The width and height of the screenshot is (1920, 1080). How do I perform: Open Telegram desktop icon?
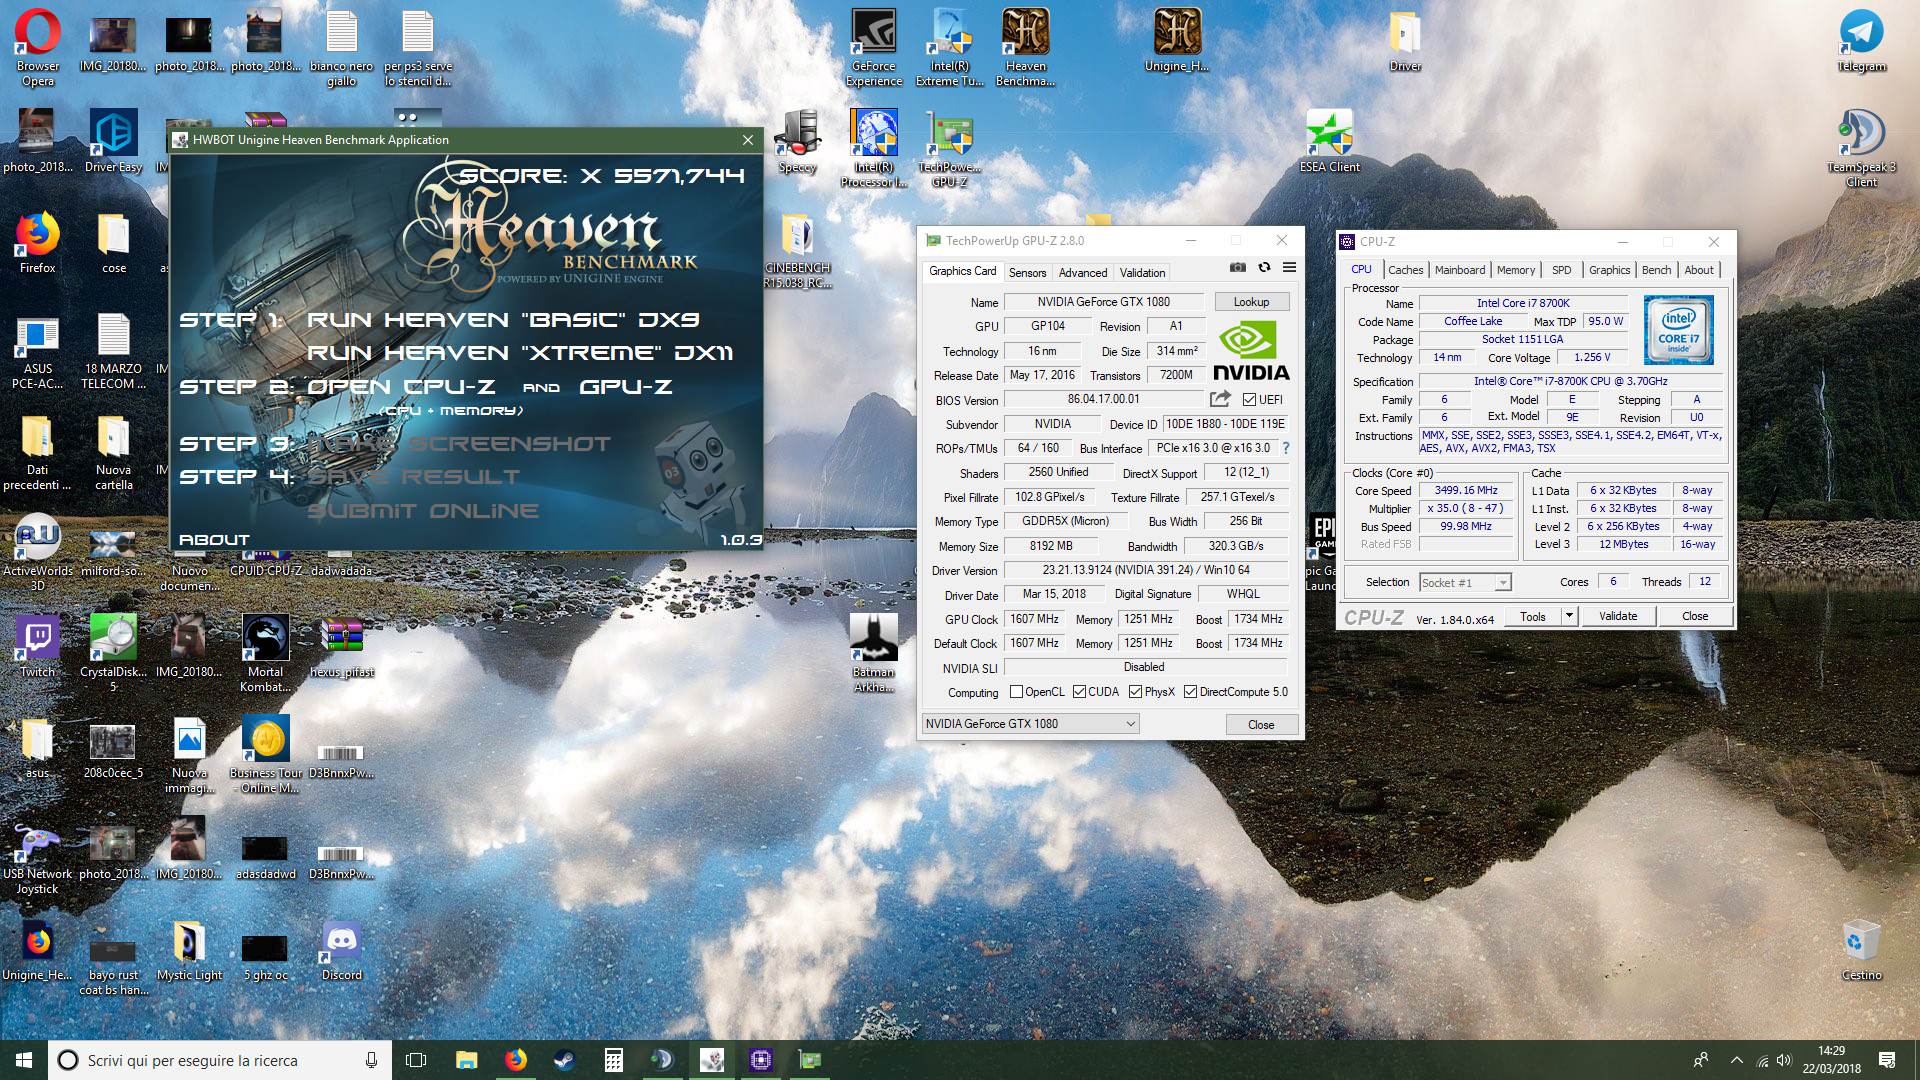(x=1861, y=41)
